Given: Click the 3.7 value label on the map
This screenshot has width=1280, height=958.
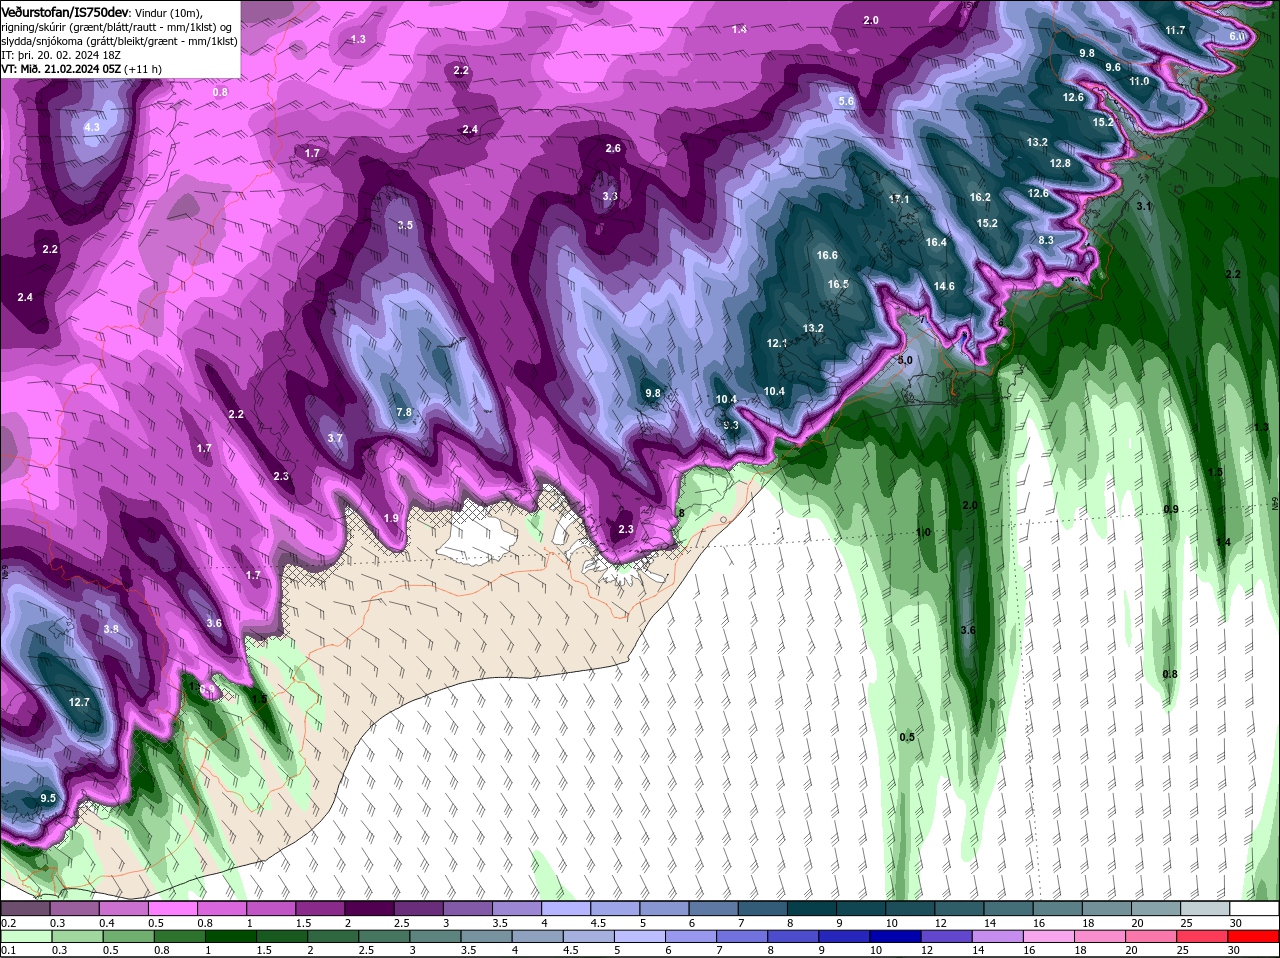Looking at the screenshot, I should click(335, 438).
